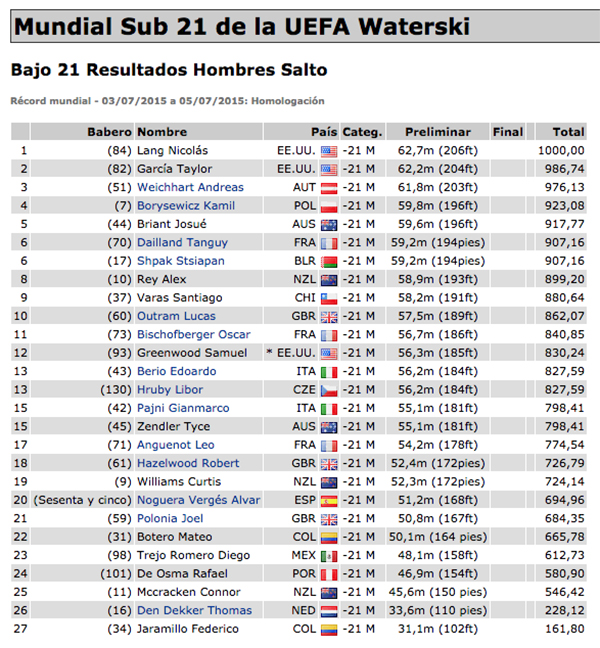Open Dailland Tanguy's profile link
The height and width of the screenshot is (648, 600).
pos(182,242)
